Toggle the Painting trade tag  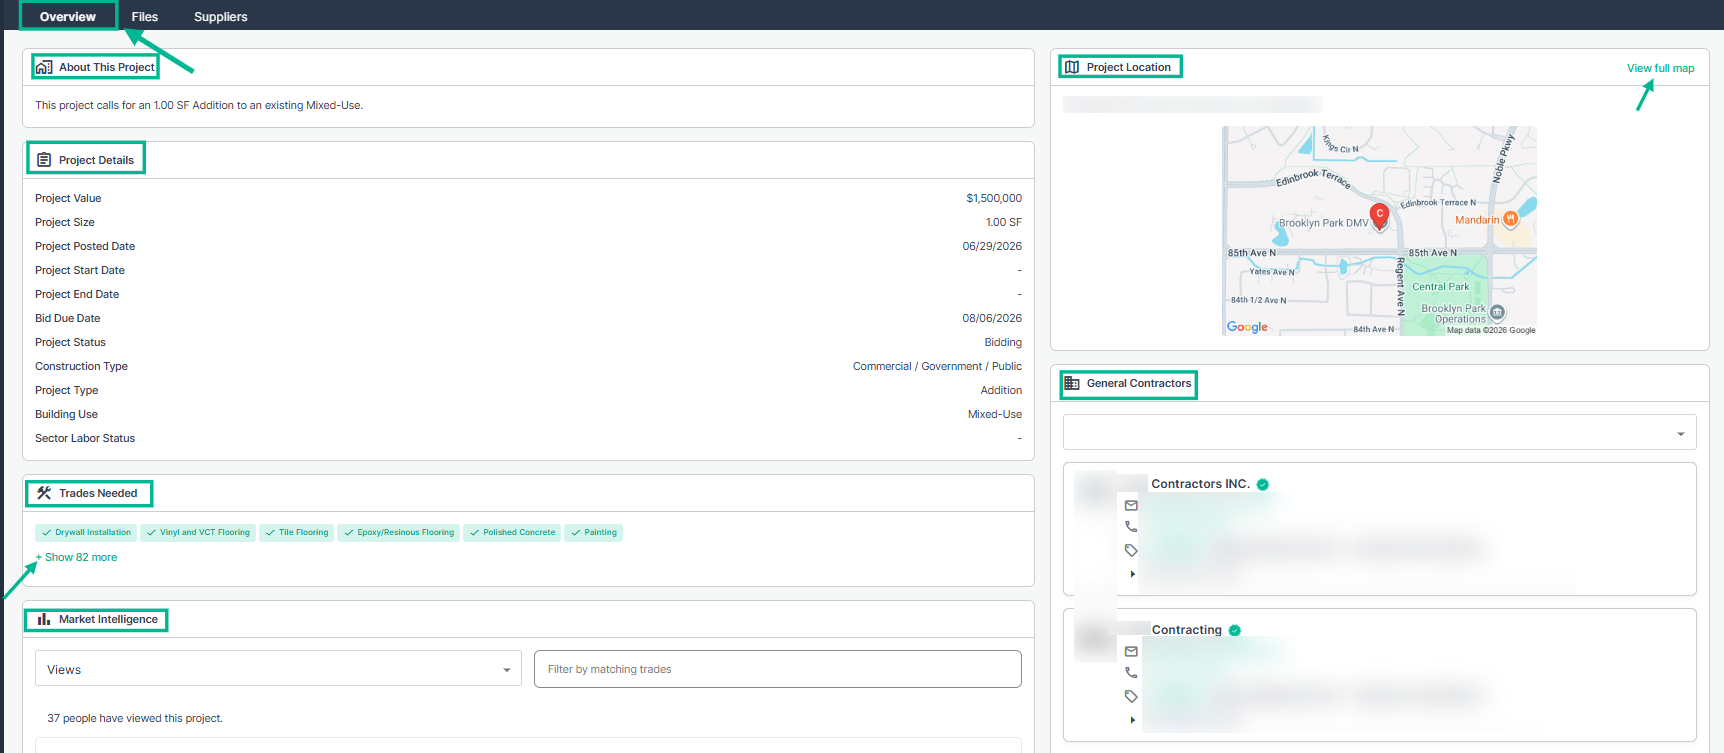pos(593,532)
